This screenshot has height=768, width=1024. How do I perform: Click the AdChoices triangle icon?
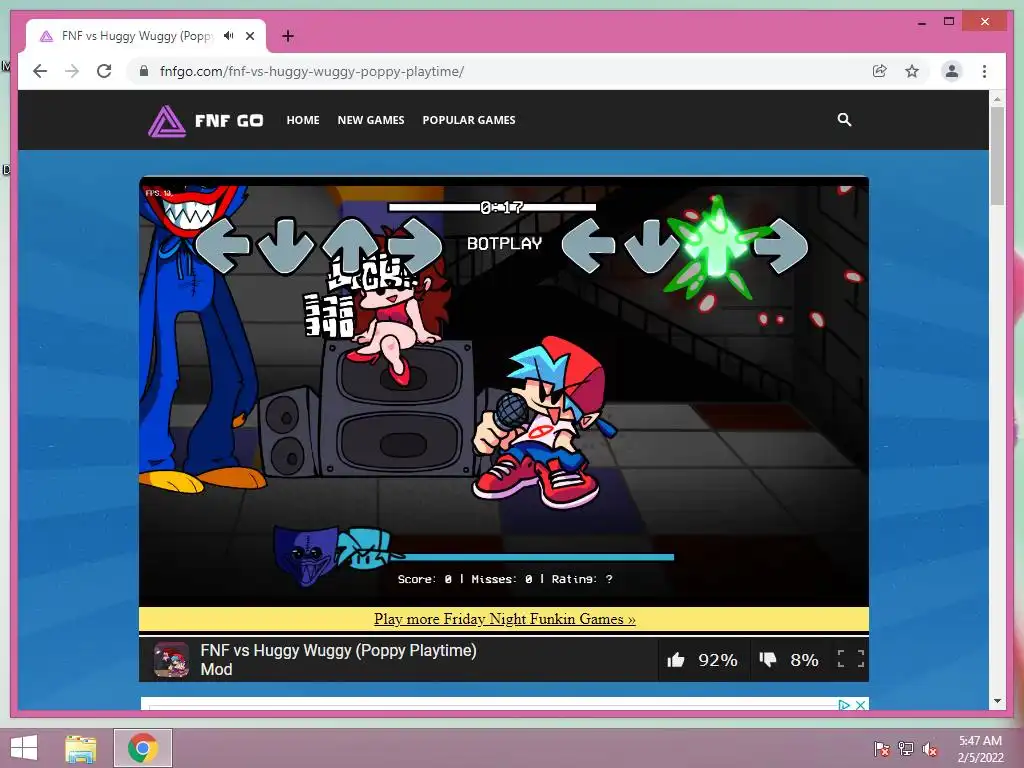[844, 705]
